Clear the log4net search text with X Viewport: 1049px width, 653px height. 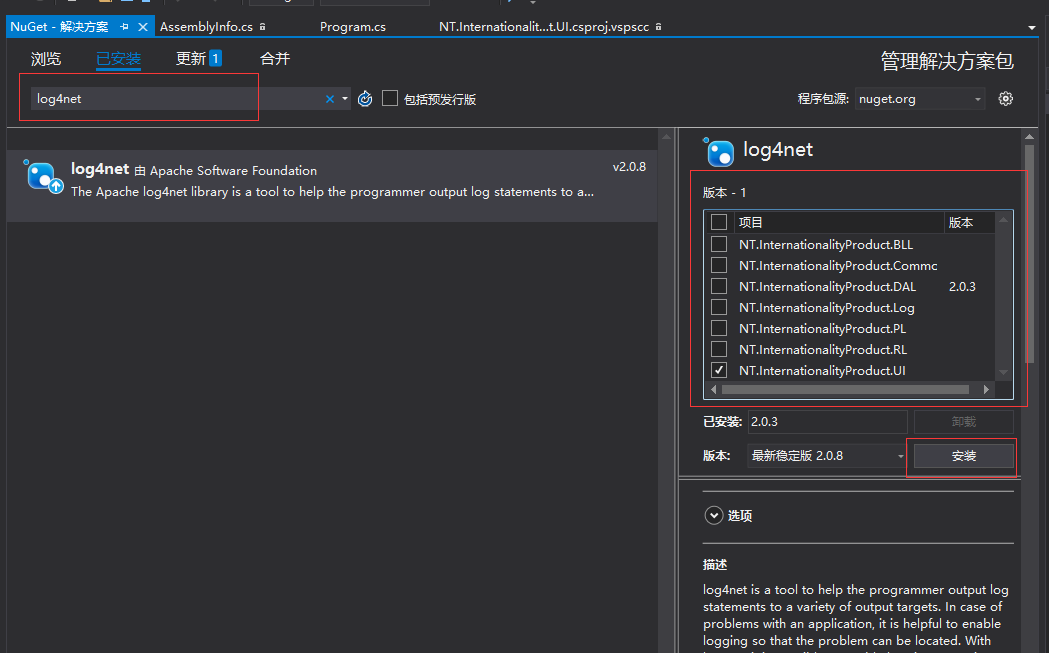click(330, 99)
